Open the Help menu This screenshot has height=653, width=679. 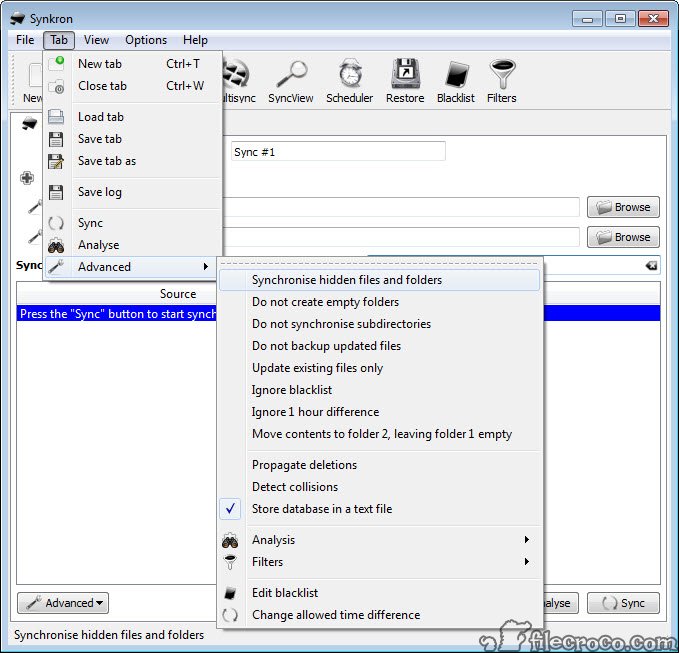[195, 40]
